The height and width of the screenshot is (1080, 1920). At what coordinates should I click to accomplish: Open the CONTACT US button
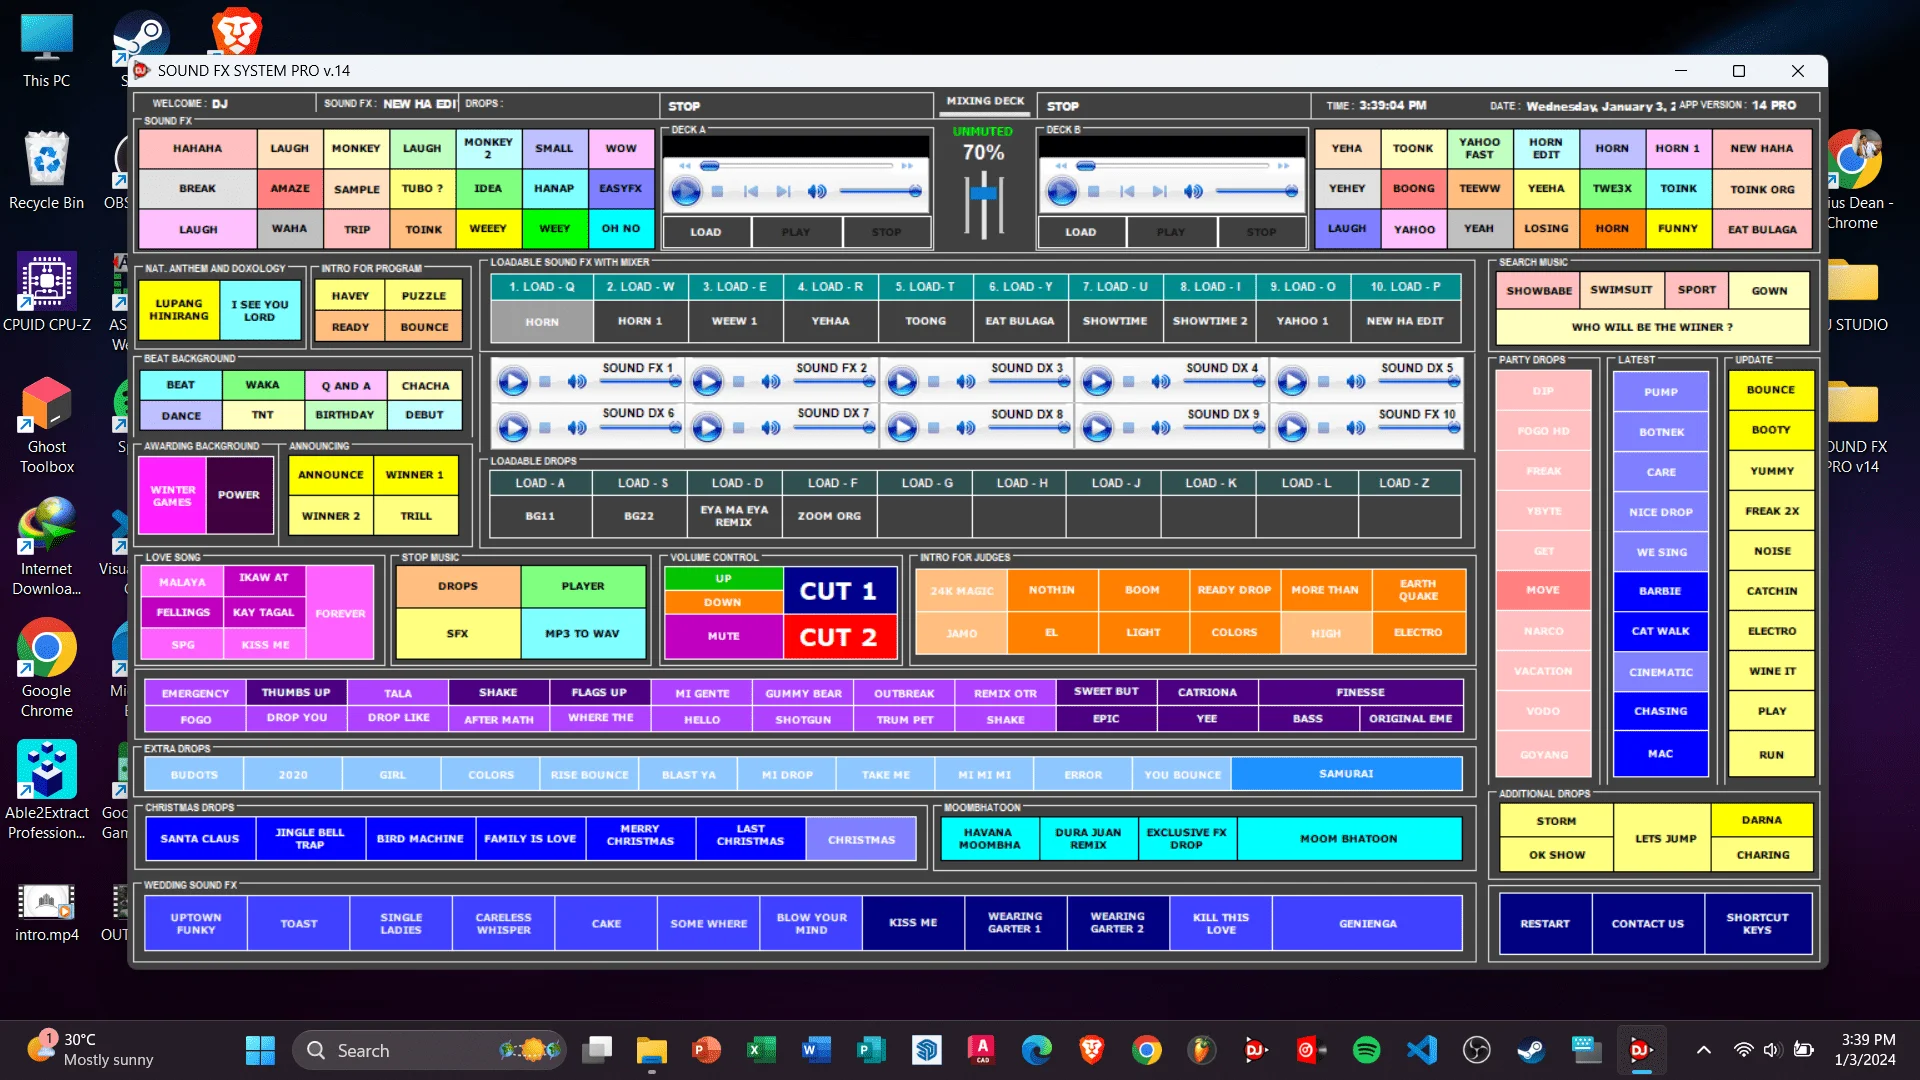tap(1647, 924)
